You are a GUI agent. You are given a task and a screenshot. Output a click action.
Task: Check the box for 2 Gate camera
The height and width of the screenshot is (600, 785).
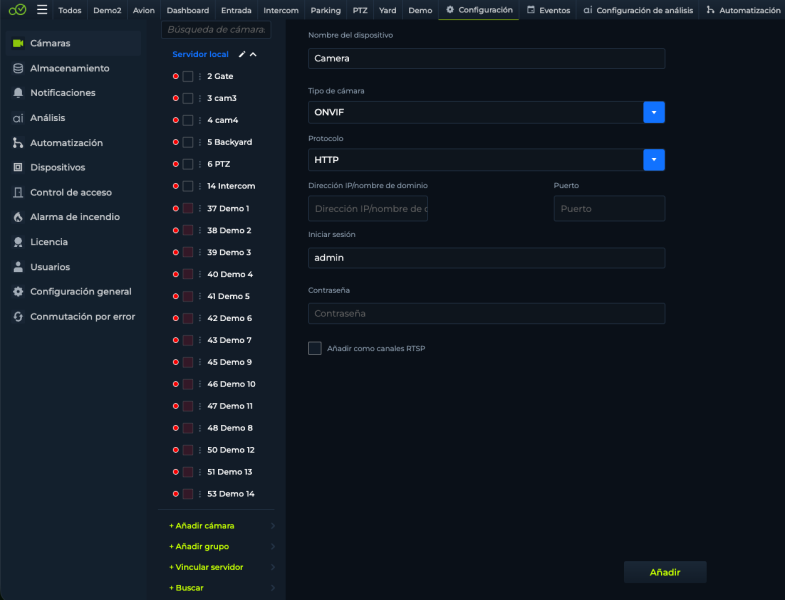pyautogui.click(x=188, y=76)
